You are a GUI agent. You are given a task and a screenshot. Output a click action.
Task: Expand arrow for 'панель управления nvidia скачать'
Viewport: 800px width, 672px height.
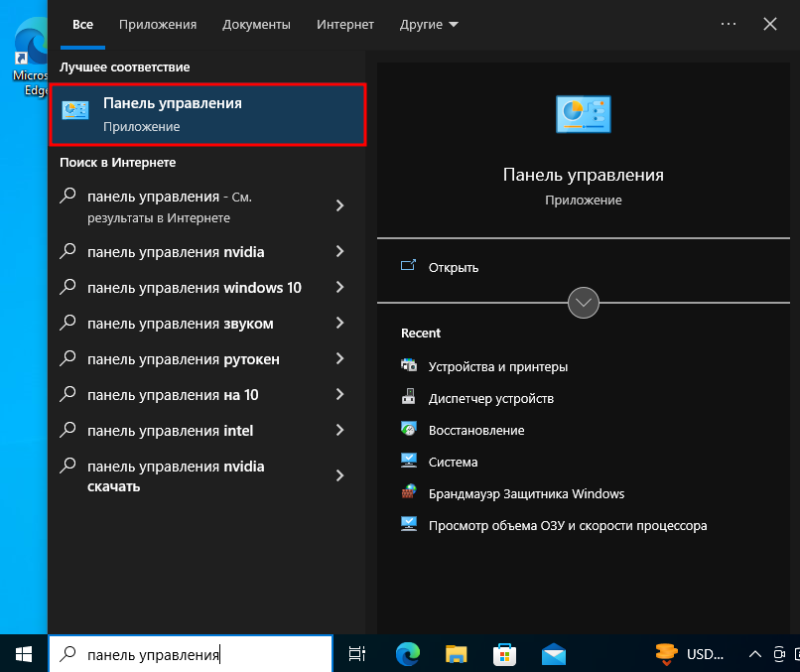pyautogui.click(x=340, y=476)
